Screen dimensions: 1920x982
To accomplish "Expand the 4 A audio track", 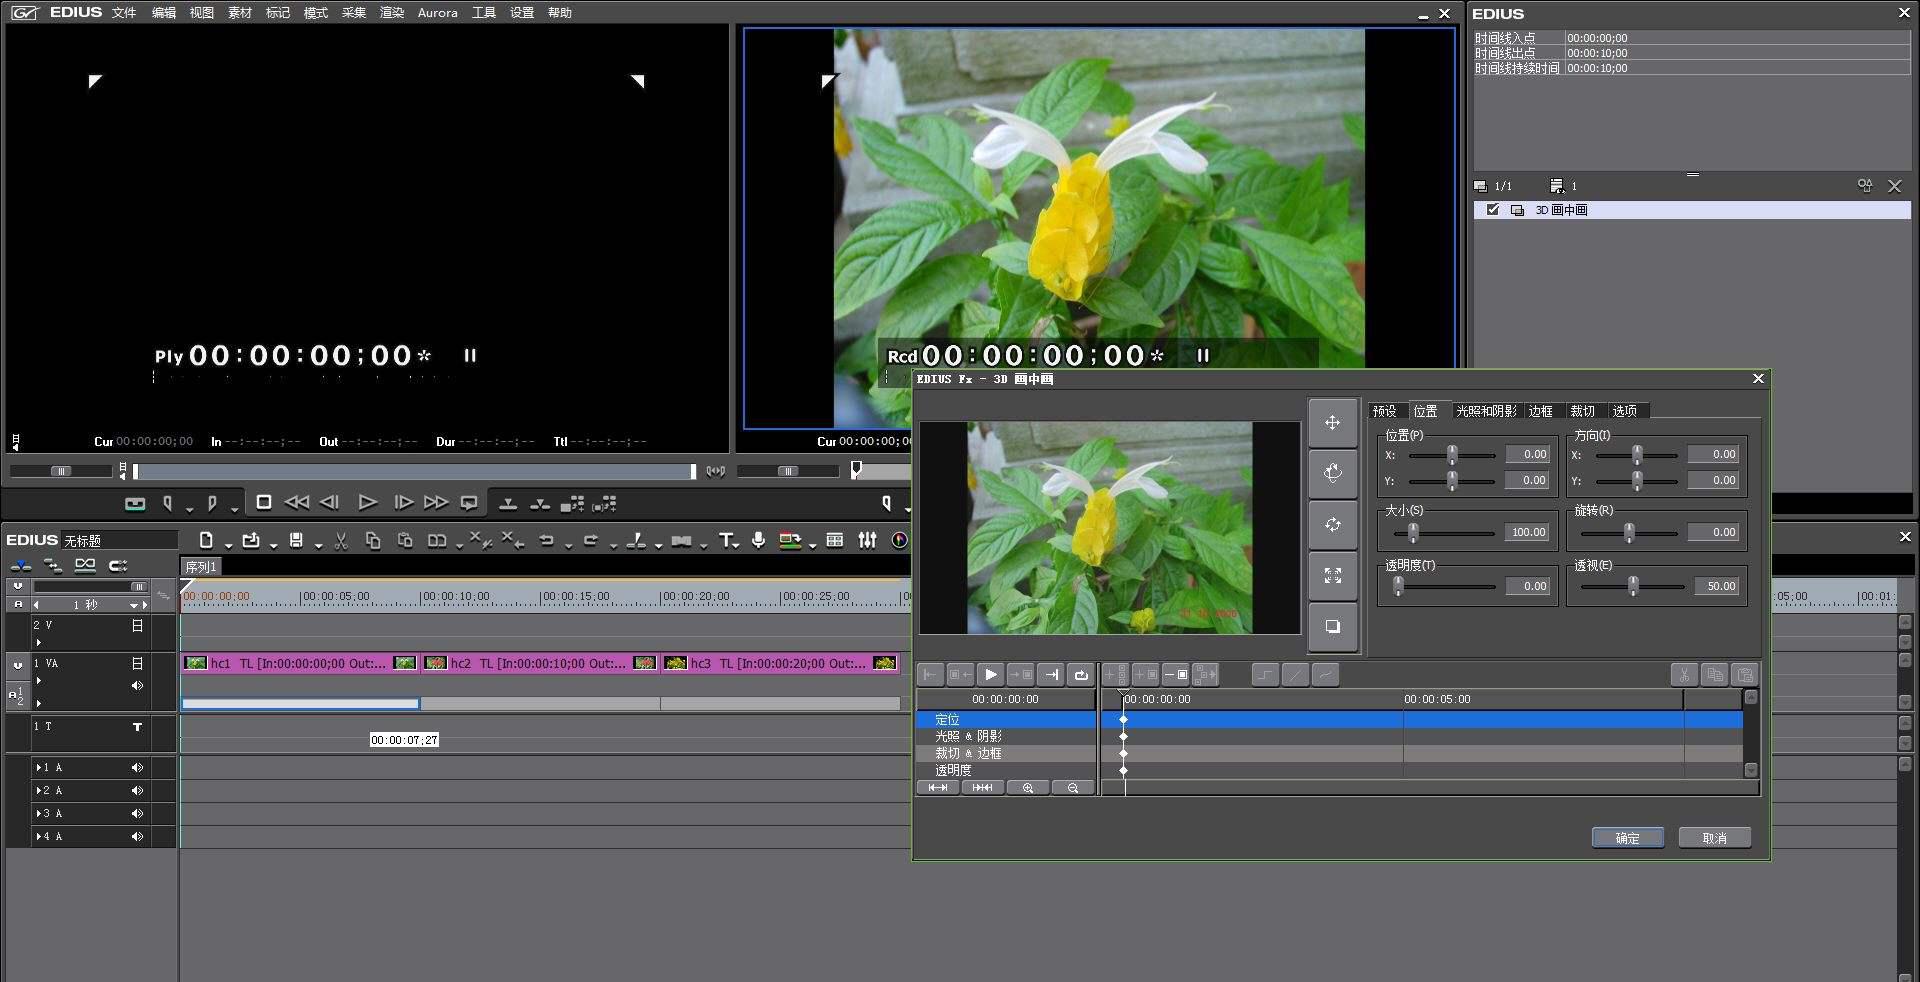I will click(39, 837).
